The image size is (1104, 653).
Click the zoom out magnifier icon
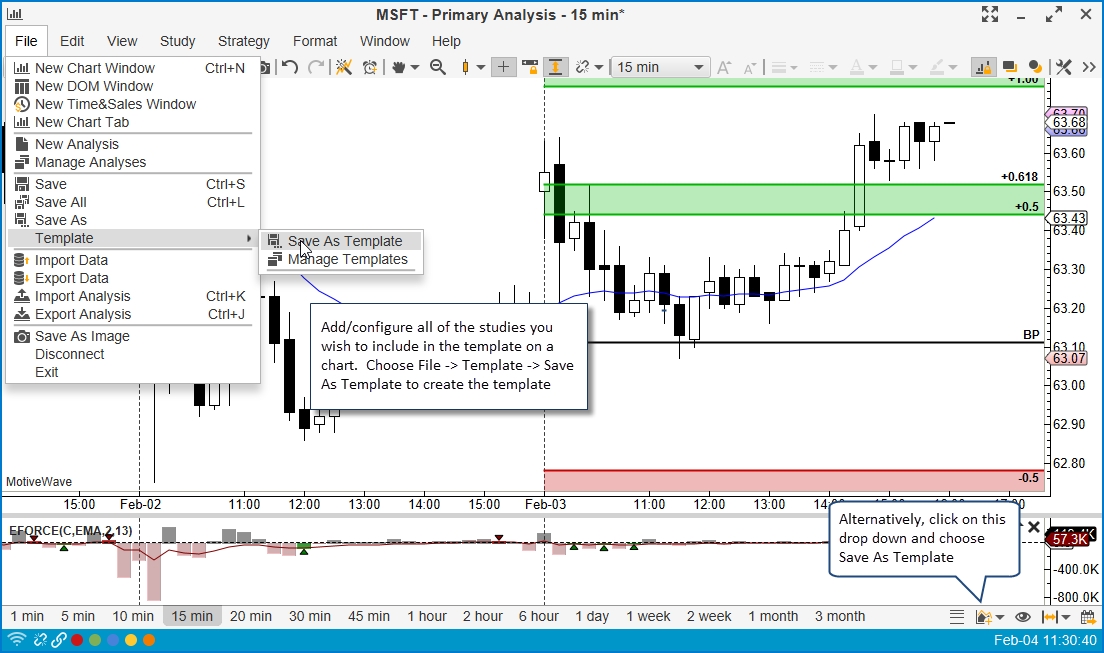[x=438, y=67]
